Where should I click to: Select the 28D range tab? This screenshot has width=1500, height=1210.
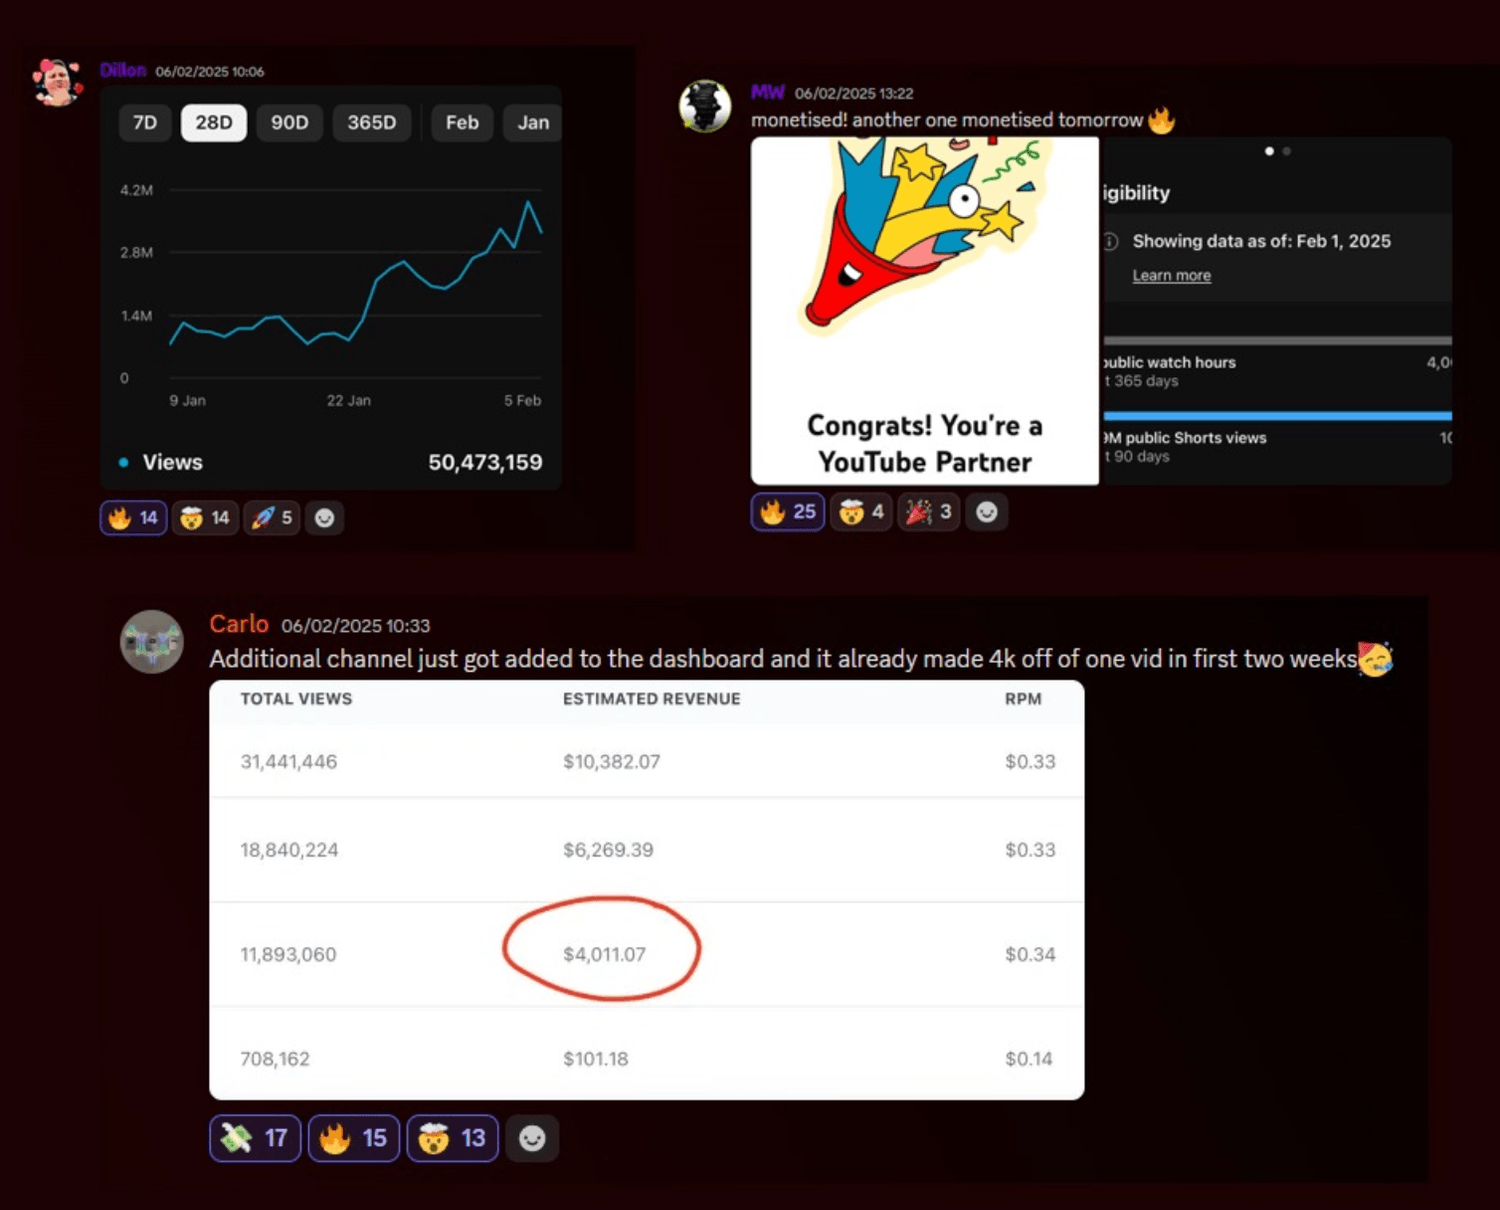click(x=214, y=123)
